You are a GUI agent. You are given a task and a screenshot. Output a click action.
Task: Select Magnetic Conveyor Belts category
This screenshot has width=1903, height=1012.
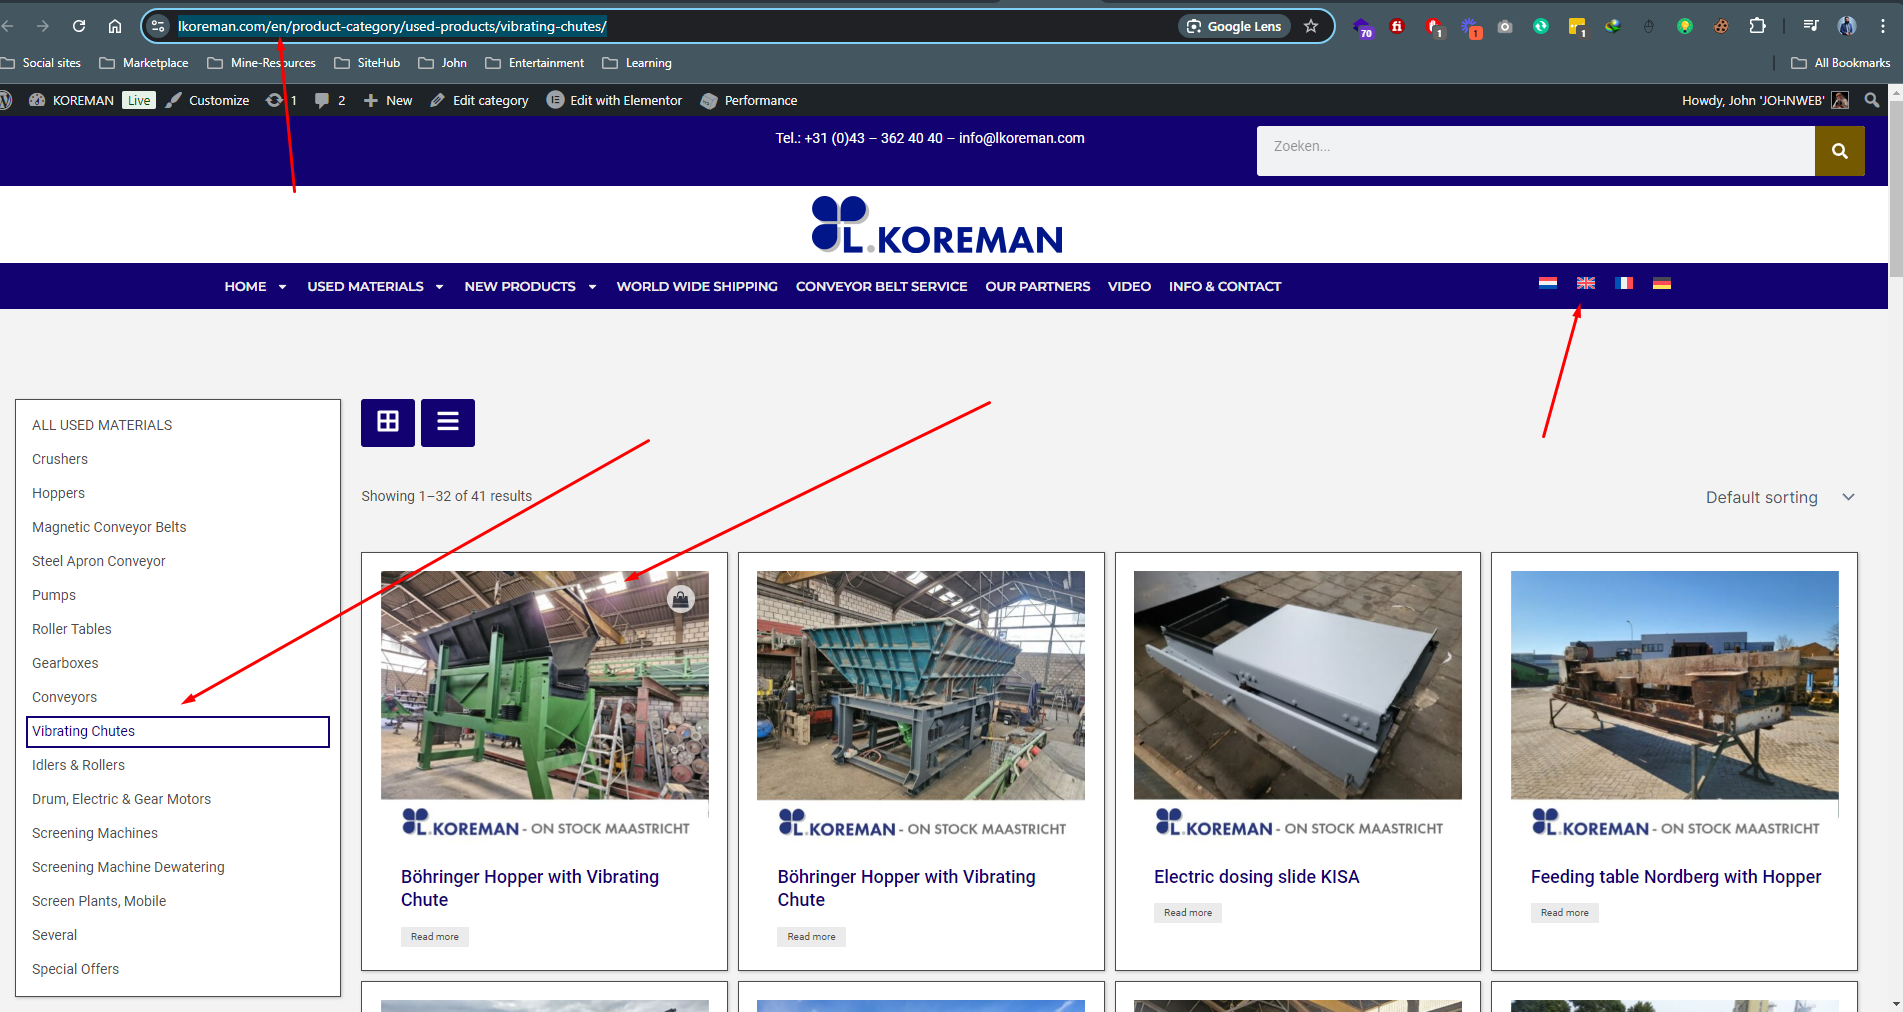(x=109, y=527)
